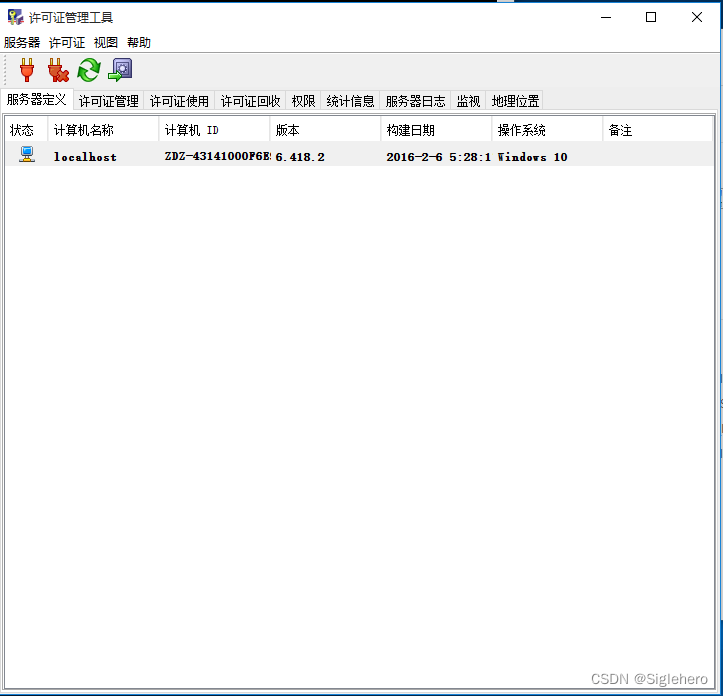Click the green refresh arrows icon

coord(89,70)
